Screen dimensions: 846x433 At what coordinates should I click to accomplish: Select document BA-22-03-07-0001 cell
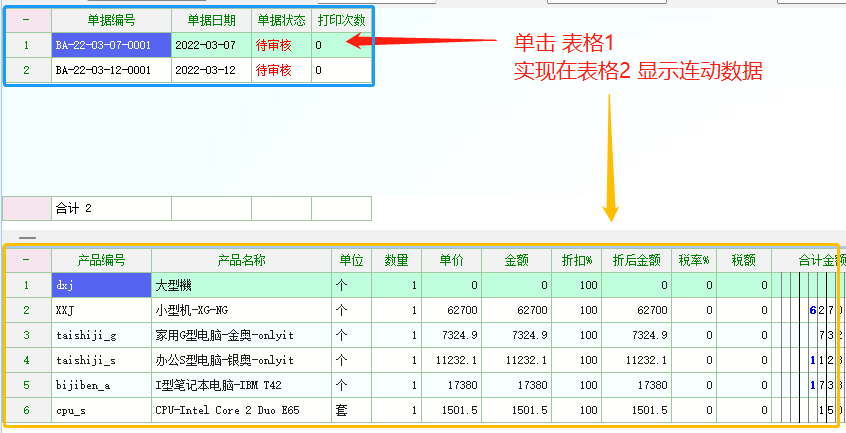click(103, 45)
